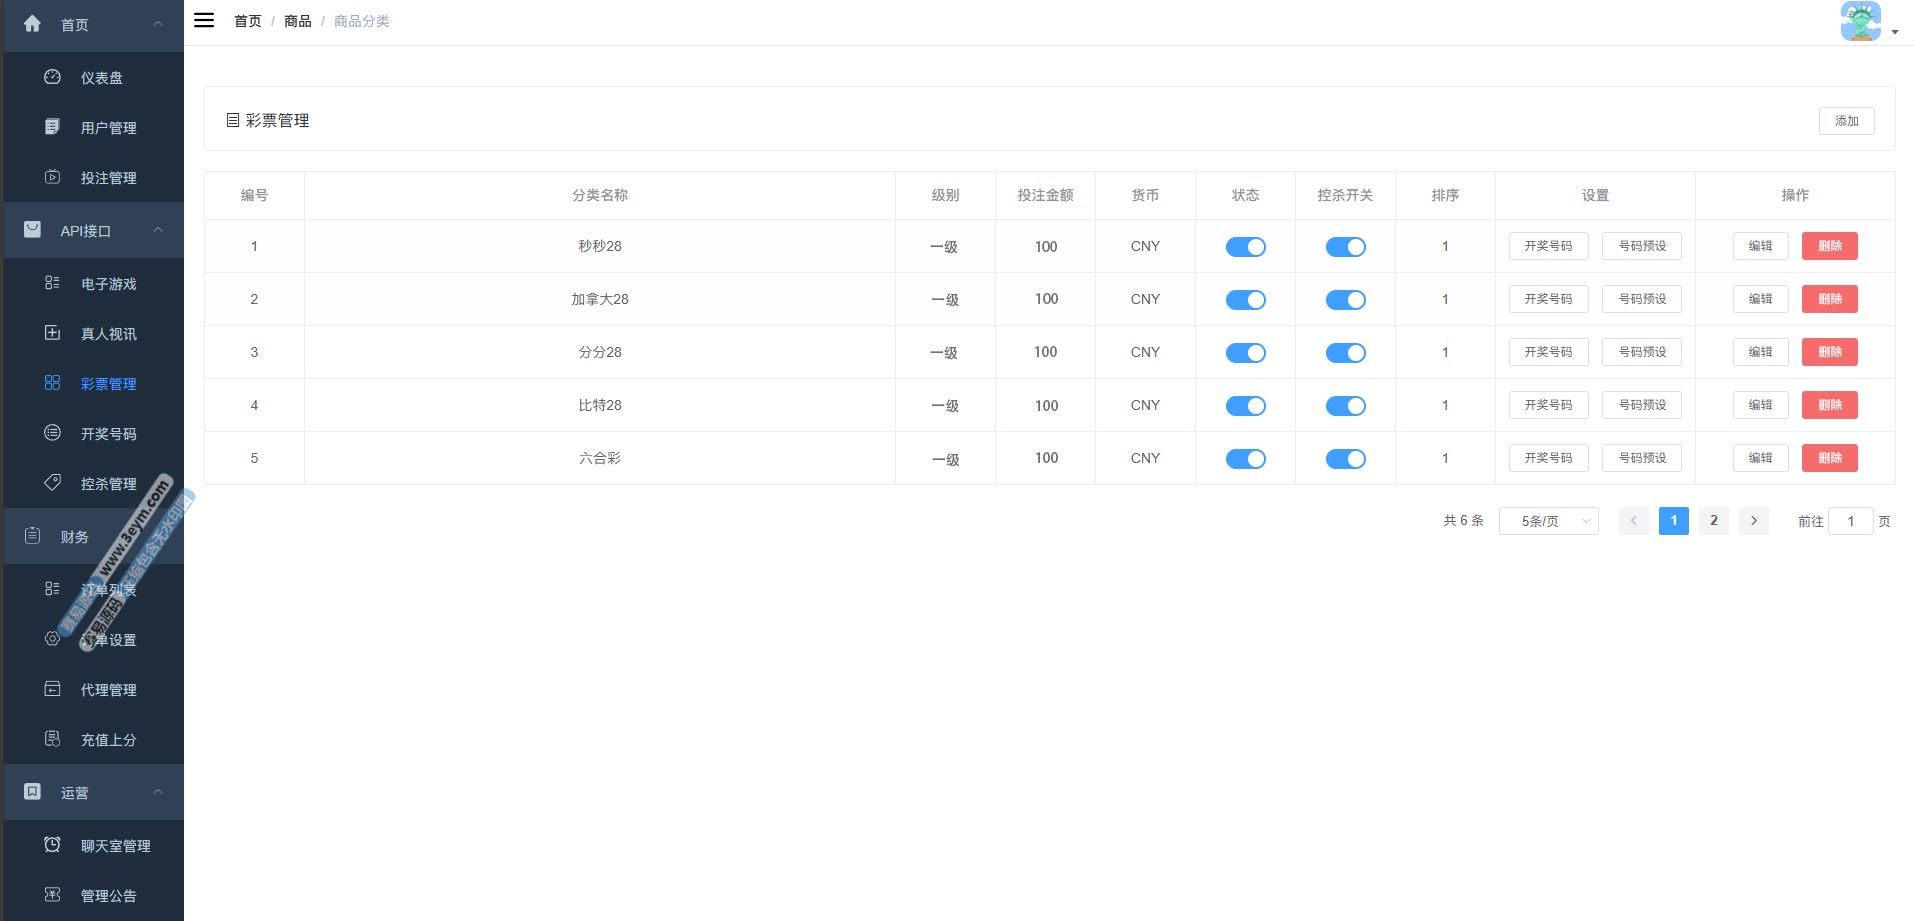This screenshot has height=921, width=1914.
Task: Open the 5条/页 page size dropdown
Action: (1548, 520)
